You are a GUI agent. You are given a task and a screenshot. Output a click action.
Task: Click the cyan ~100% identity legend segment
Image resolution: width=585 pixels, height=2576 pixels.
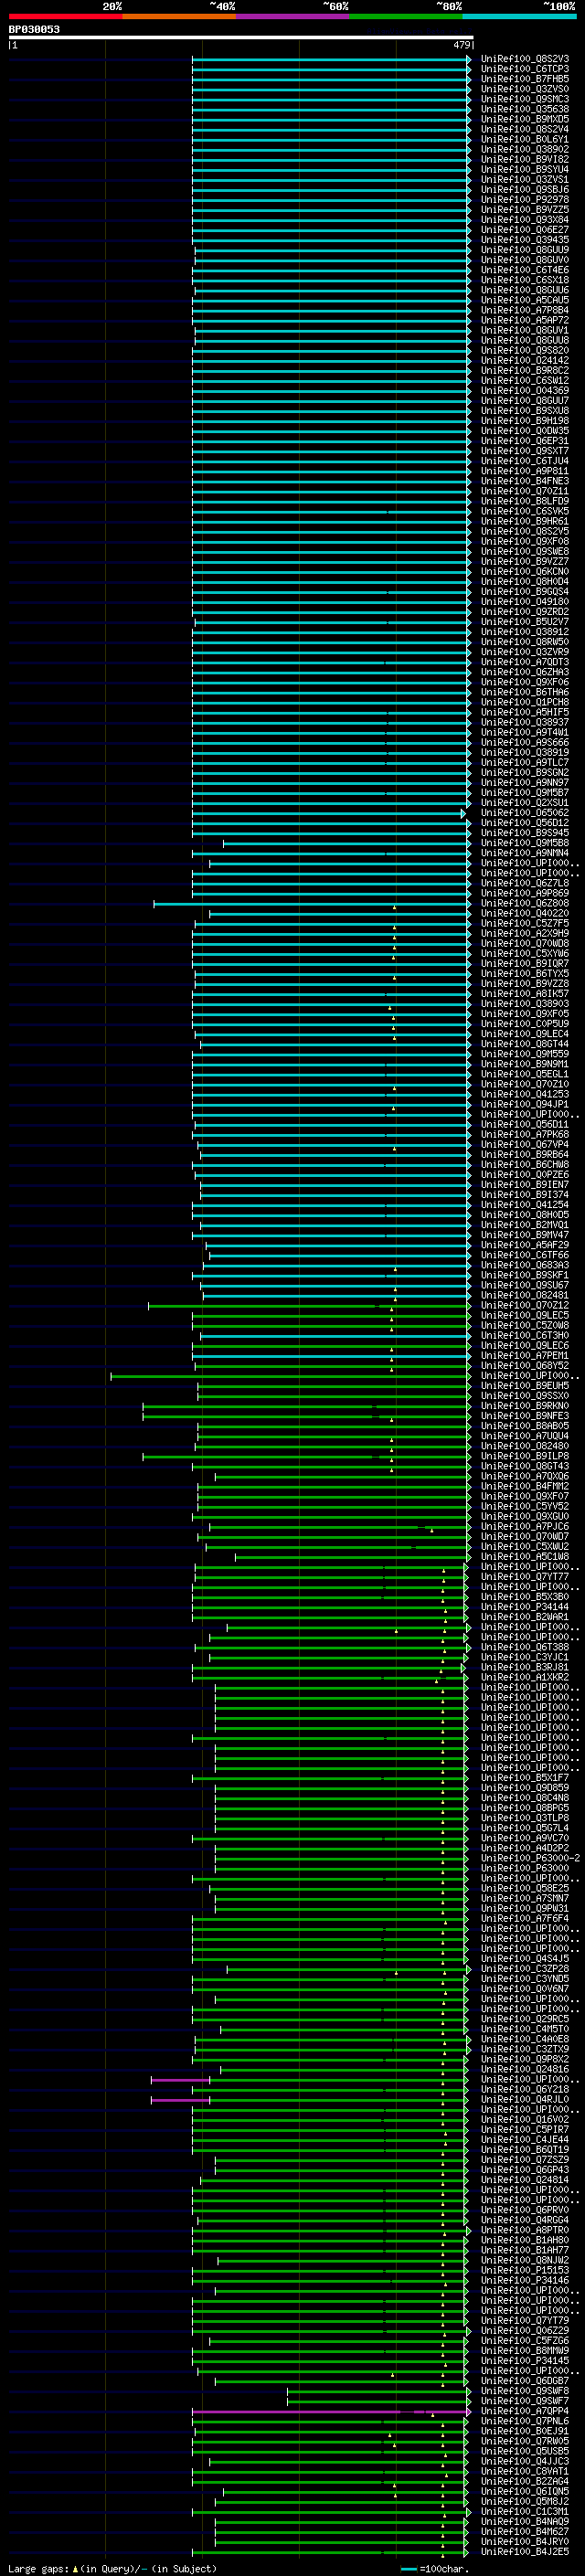point(519,16)
